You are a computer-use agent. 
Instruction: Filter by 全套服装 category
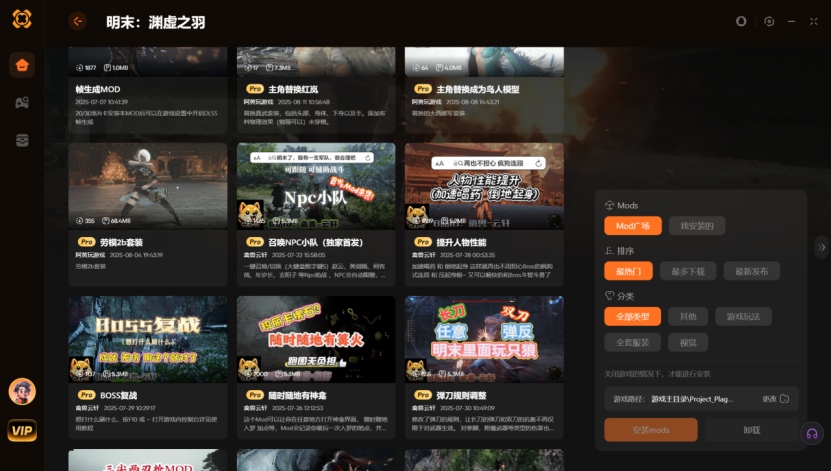(632, 342)
